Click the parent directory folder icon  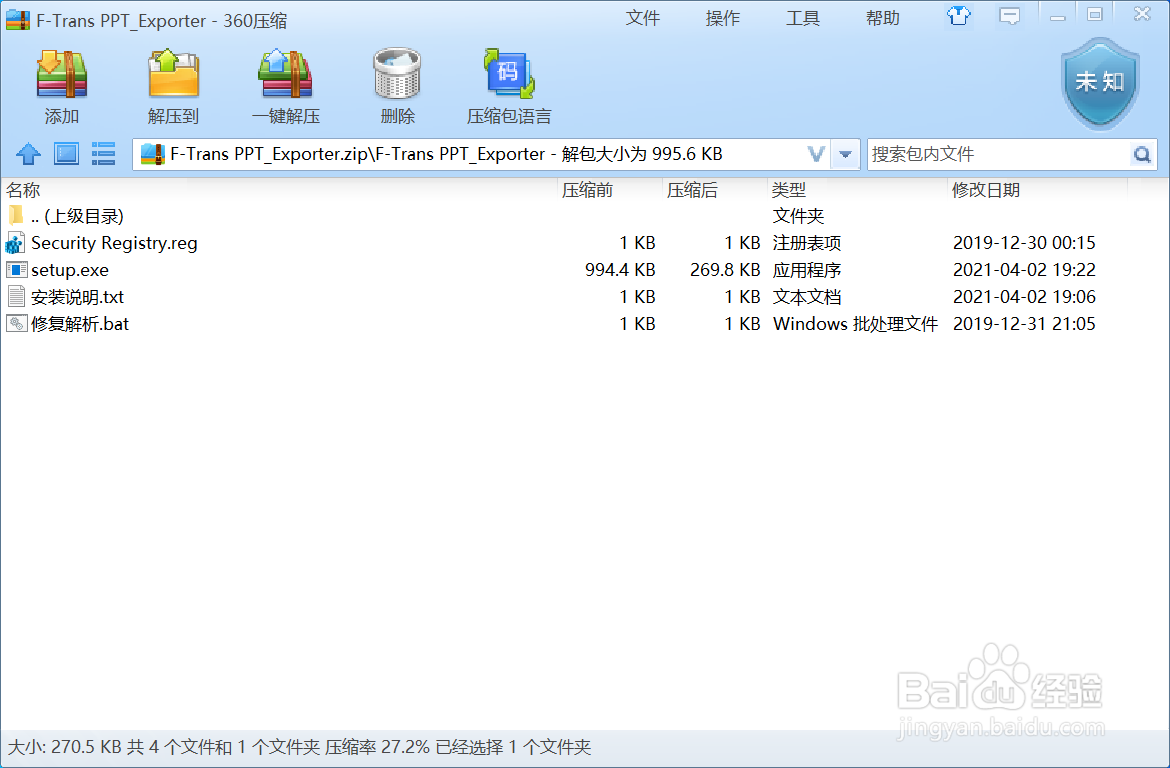tap(16, 216)
